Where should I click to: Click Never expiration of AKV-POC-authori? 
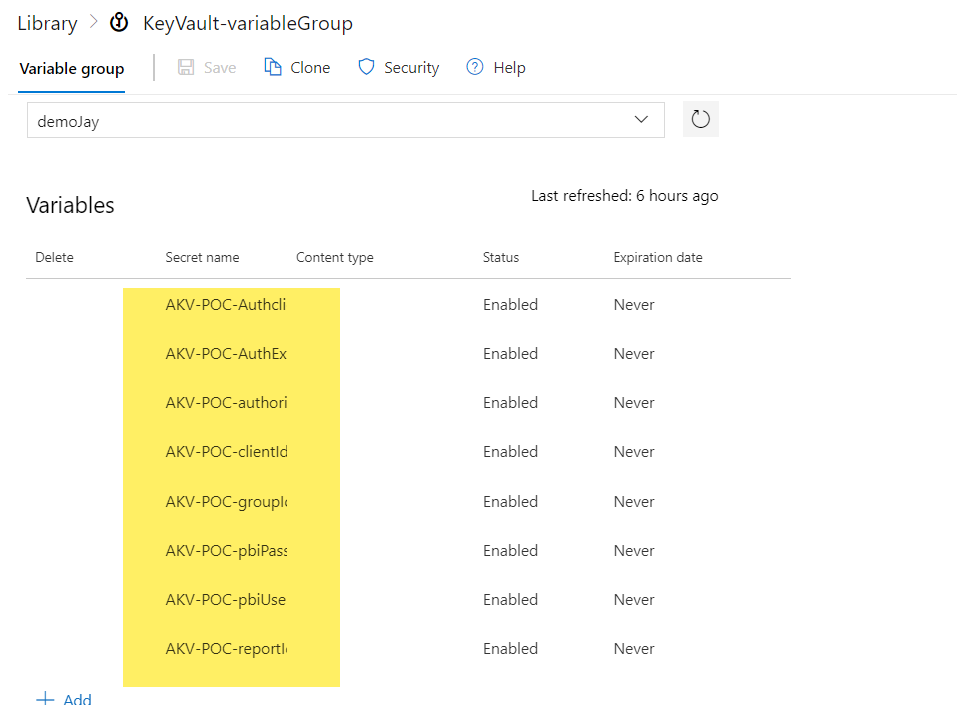tap(634, 403)
